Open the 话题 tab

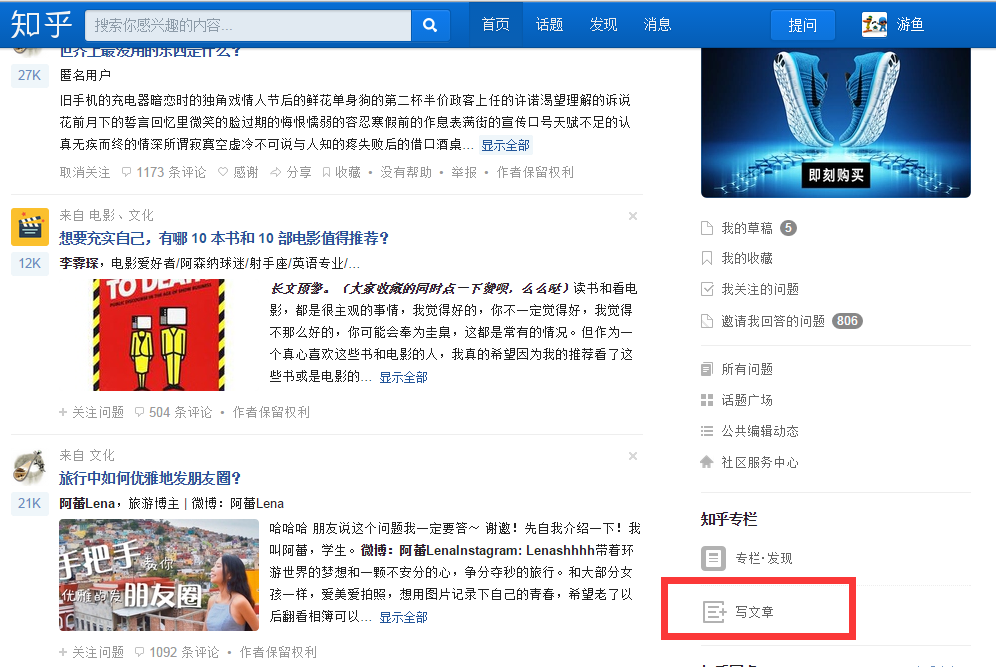point(549,25)
